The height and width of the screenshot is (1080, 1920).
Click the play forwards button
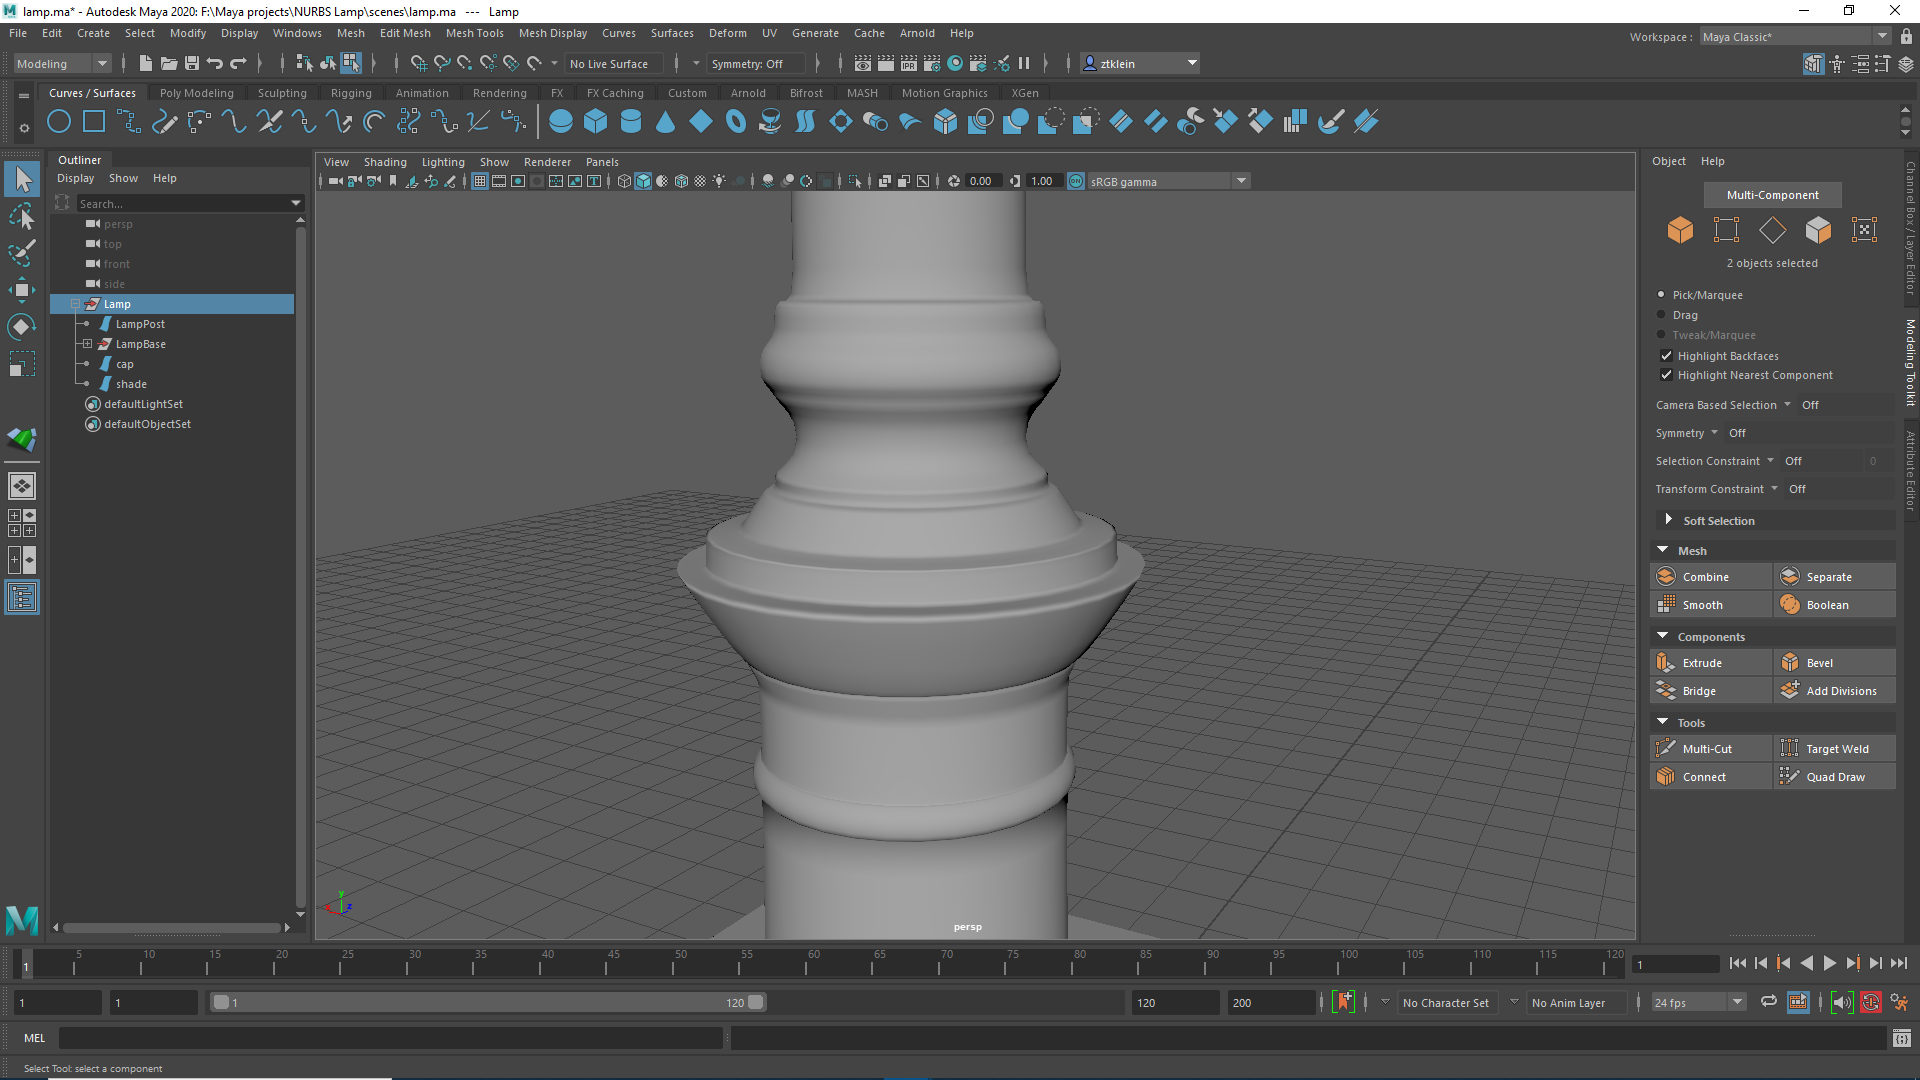tap(1829, 964)
